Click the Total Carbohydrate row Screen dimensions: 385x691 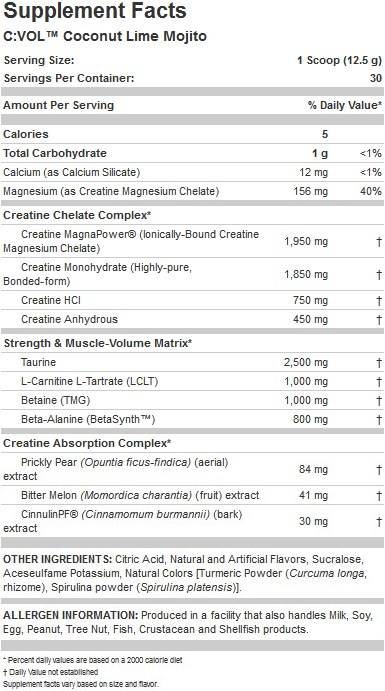[x=192, y=153]
